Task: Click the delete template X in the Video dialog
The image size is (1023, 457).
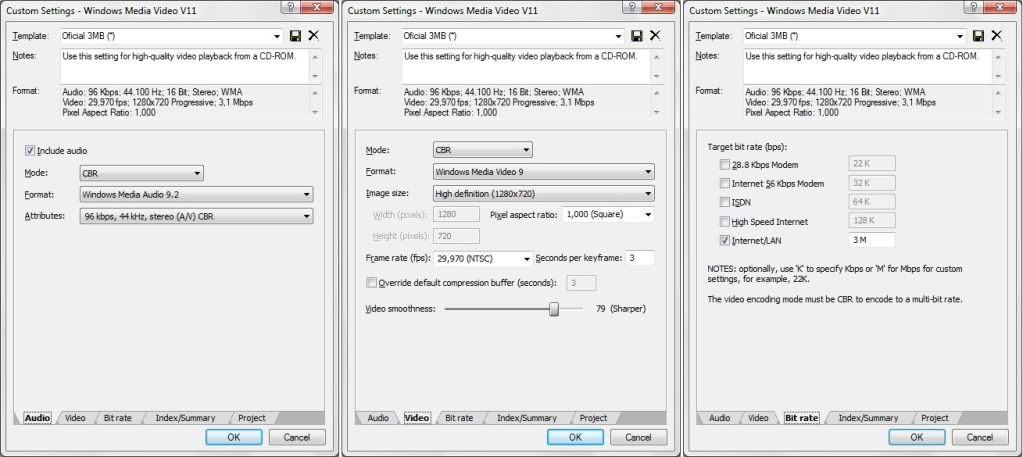Action: tap(654, 36)
